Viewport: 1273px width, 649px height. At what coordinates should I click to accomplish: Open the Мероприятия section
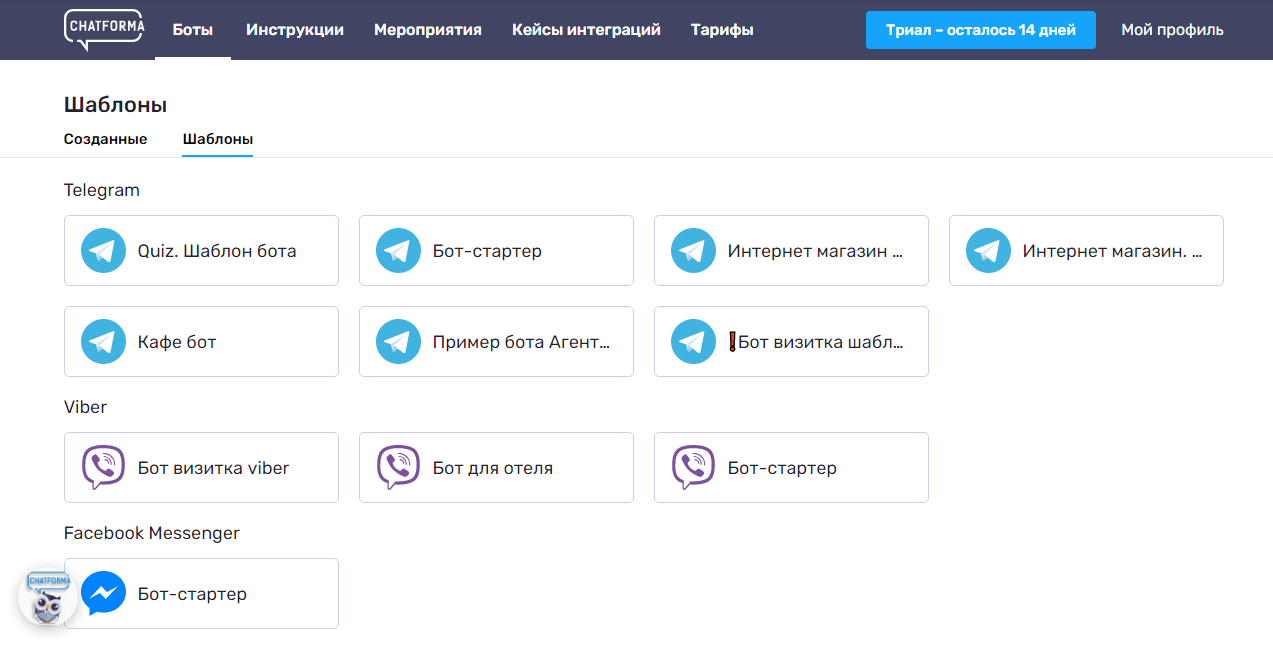coord(428,29)
